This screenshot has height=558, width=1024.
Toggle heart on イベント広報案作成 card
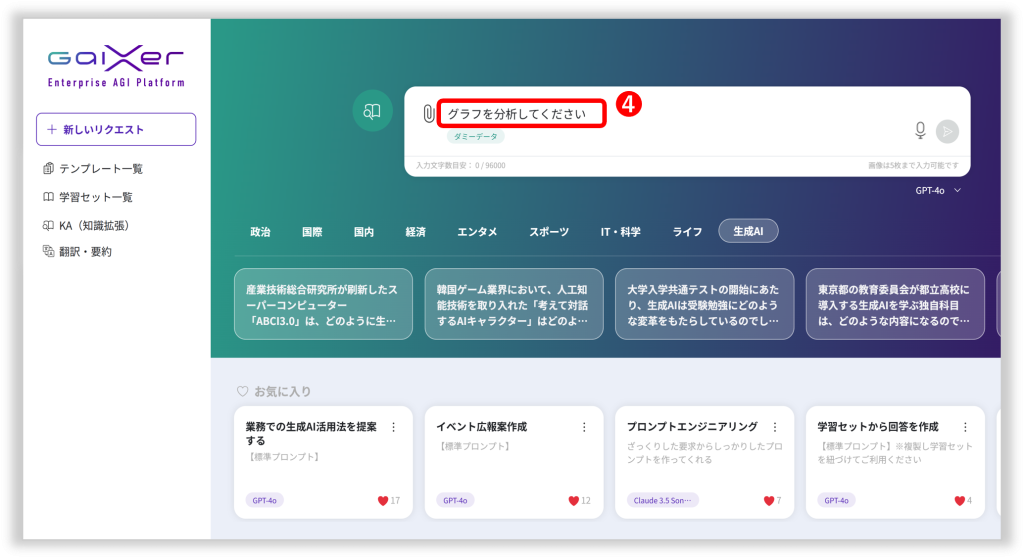(574, 500)
